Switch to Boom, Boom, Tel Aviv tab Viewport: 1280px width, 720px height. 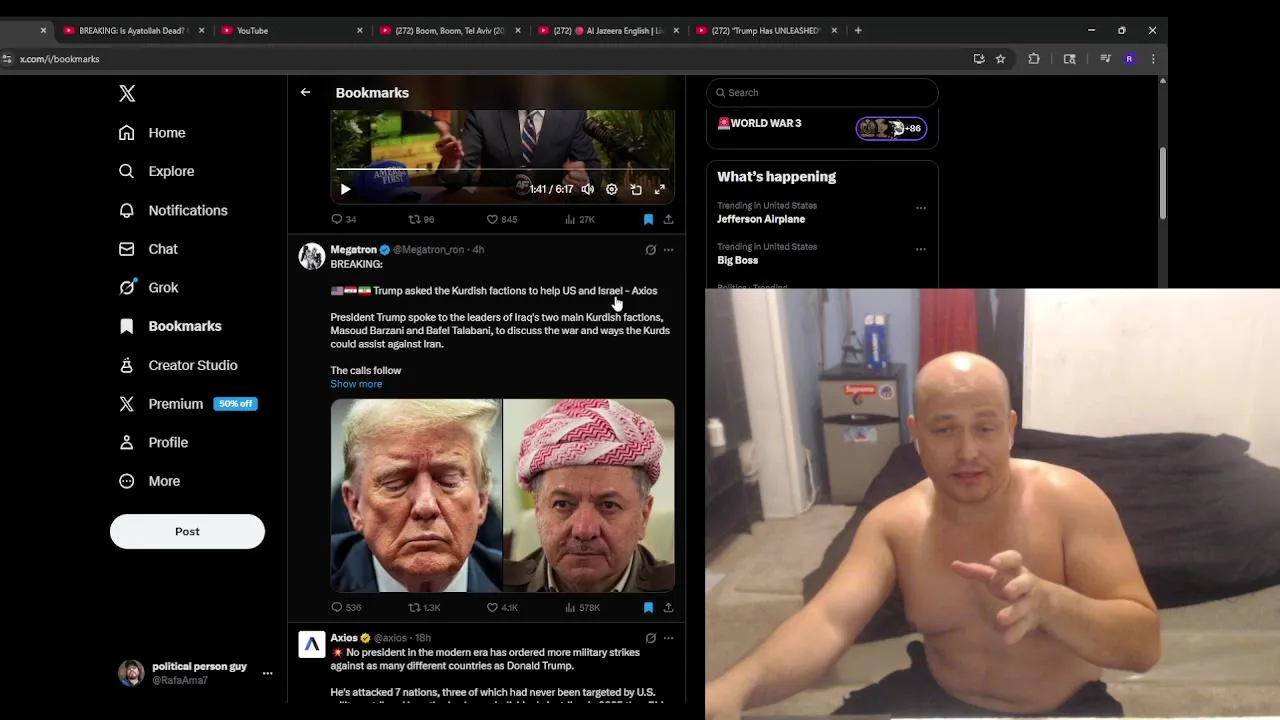pos(448,31)
